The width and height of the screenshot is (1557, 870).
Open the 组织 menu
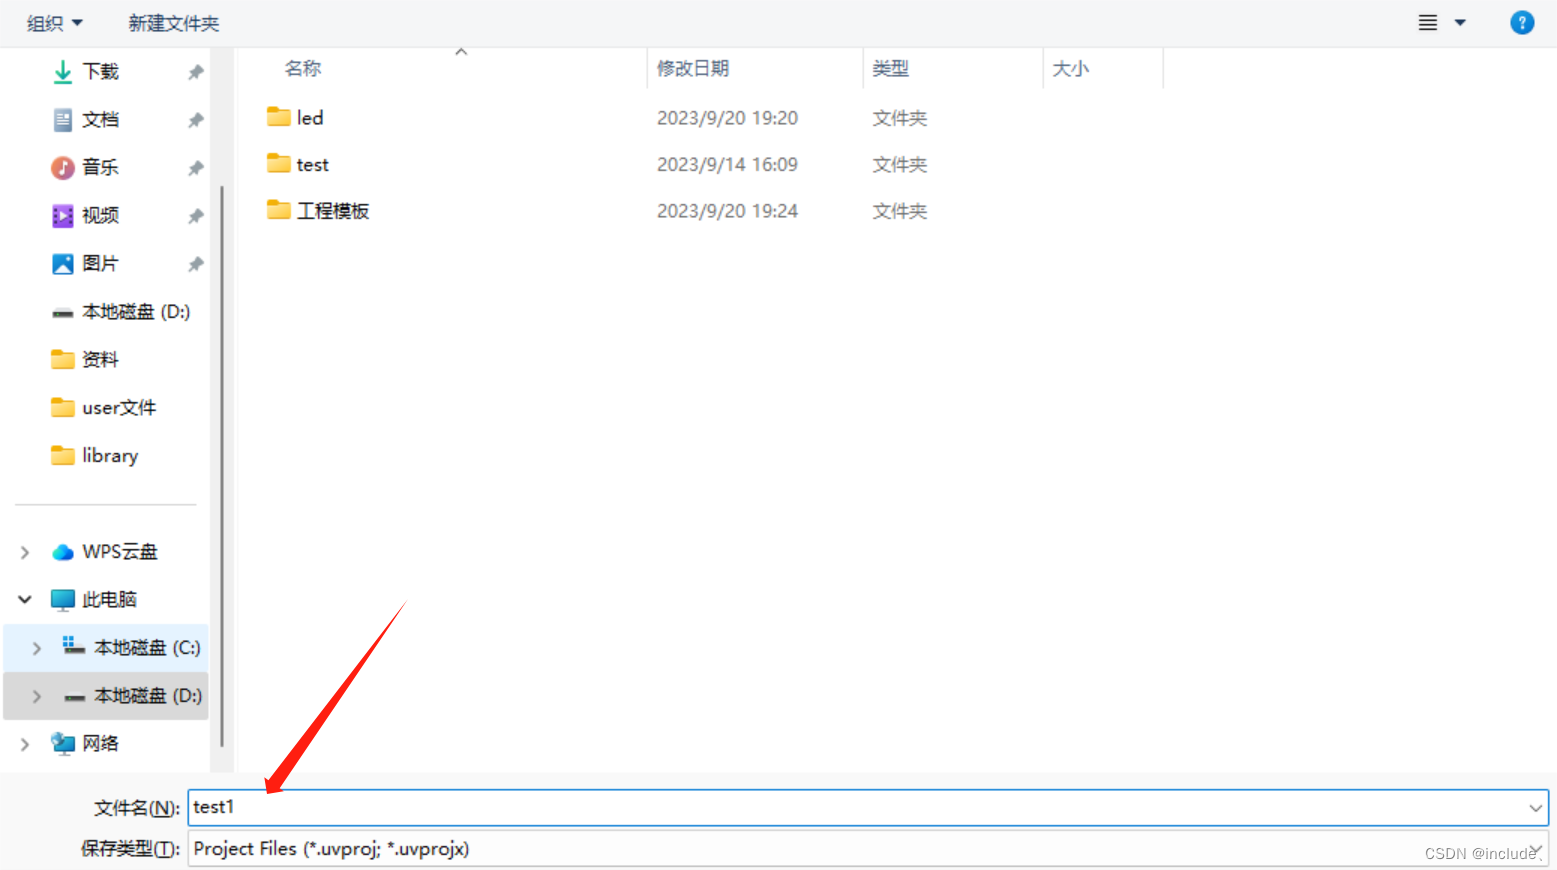(x=54, y=23)
